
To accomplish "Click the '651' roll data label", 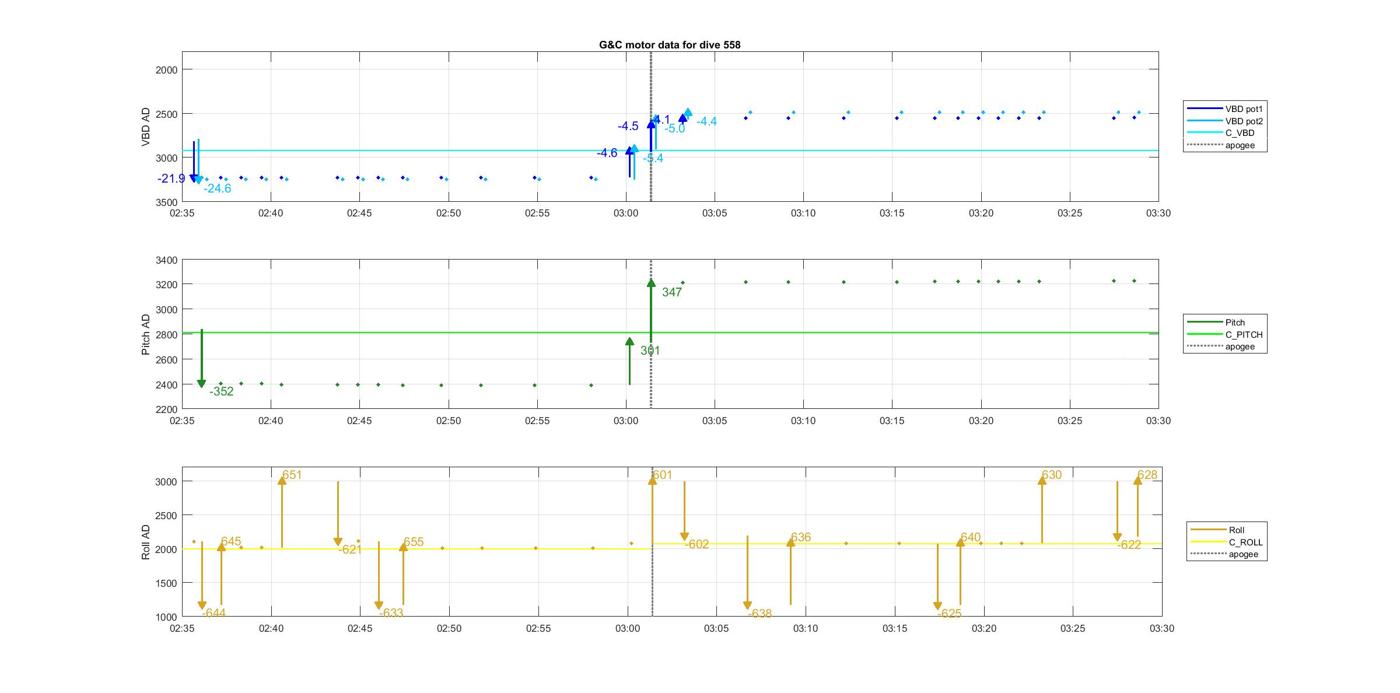I will [292, 475].
